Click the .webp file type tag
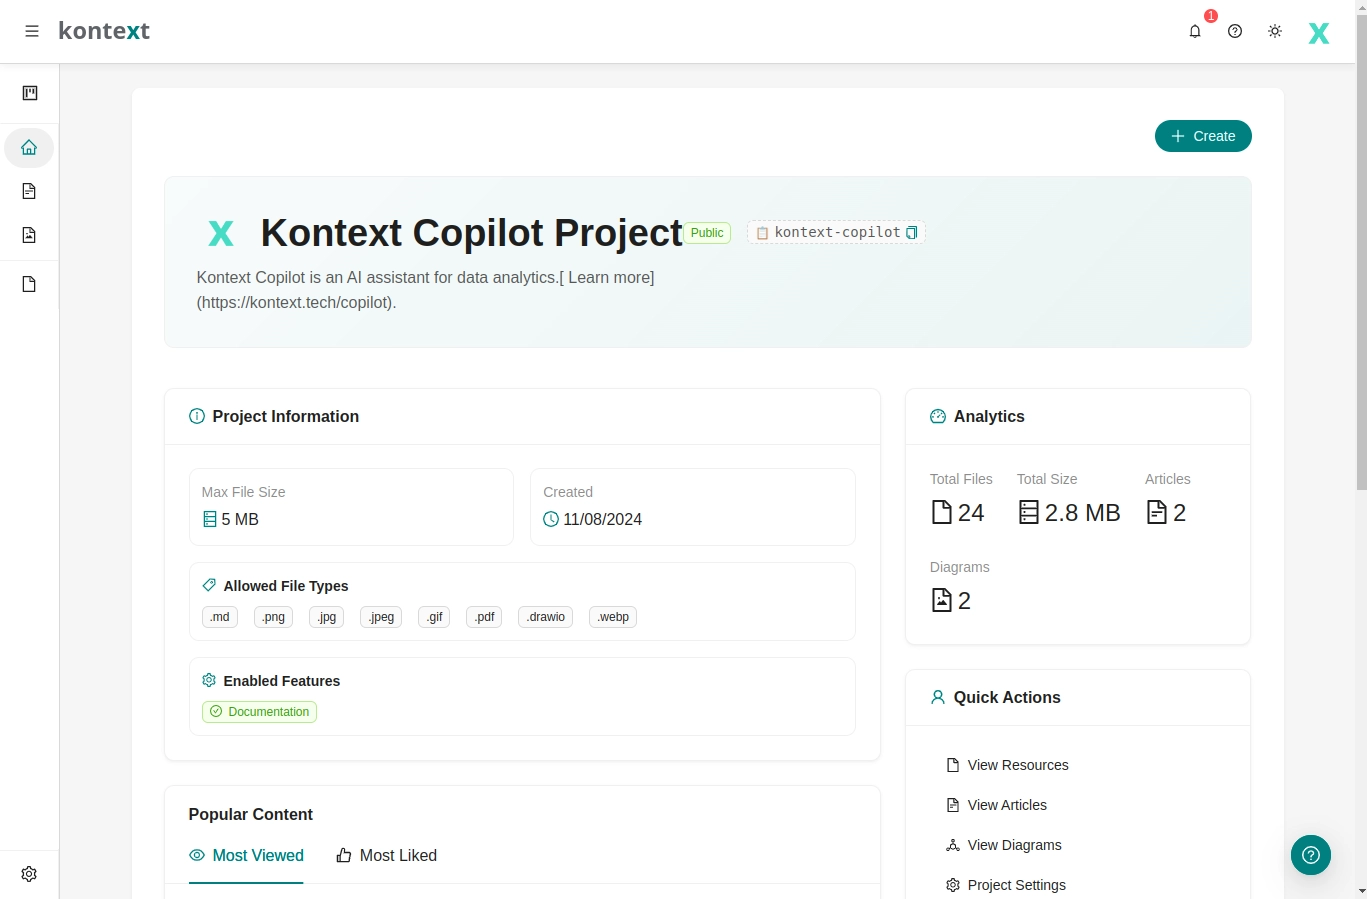1367x899 pixels. (613, 617)
